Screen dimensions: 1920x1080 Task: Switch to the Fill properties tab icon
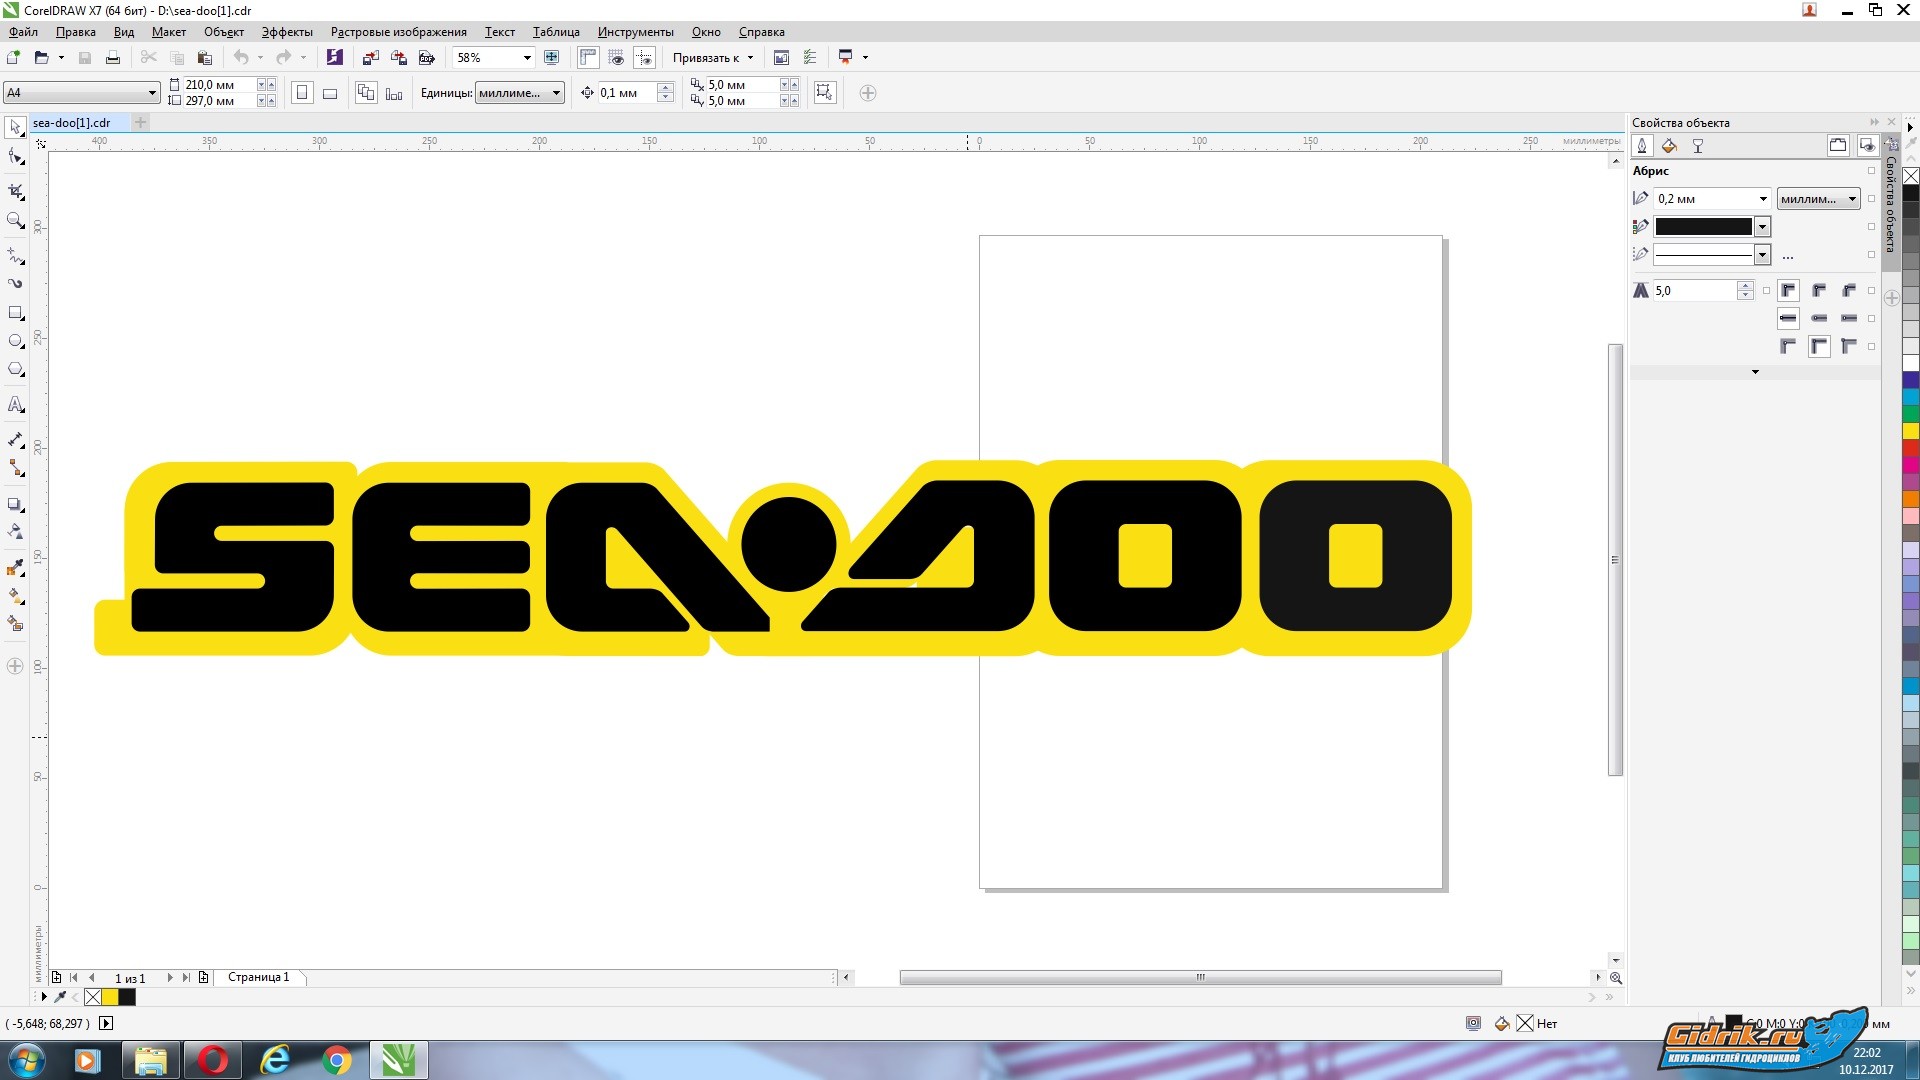point(1669,146)
